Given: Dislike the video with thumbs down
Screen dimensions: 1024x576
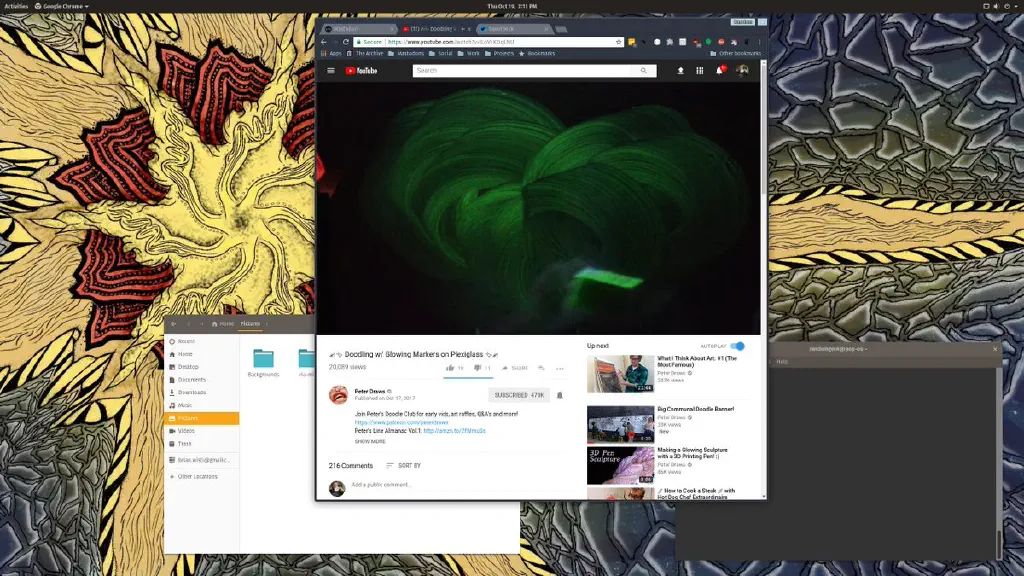Looking at the screenshot, I should tap(482, 368).
